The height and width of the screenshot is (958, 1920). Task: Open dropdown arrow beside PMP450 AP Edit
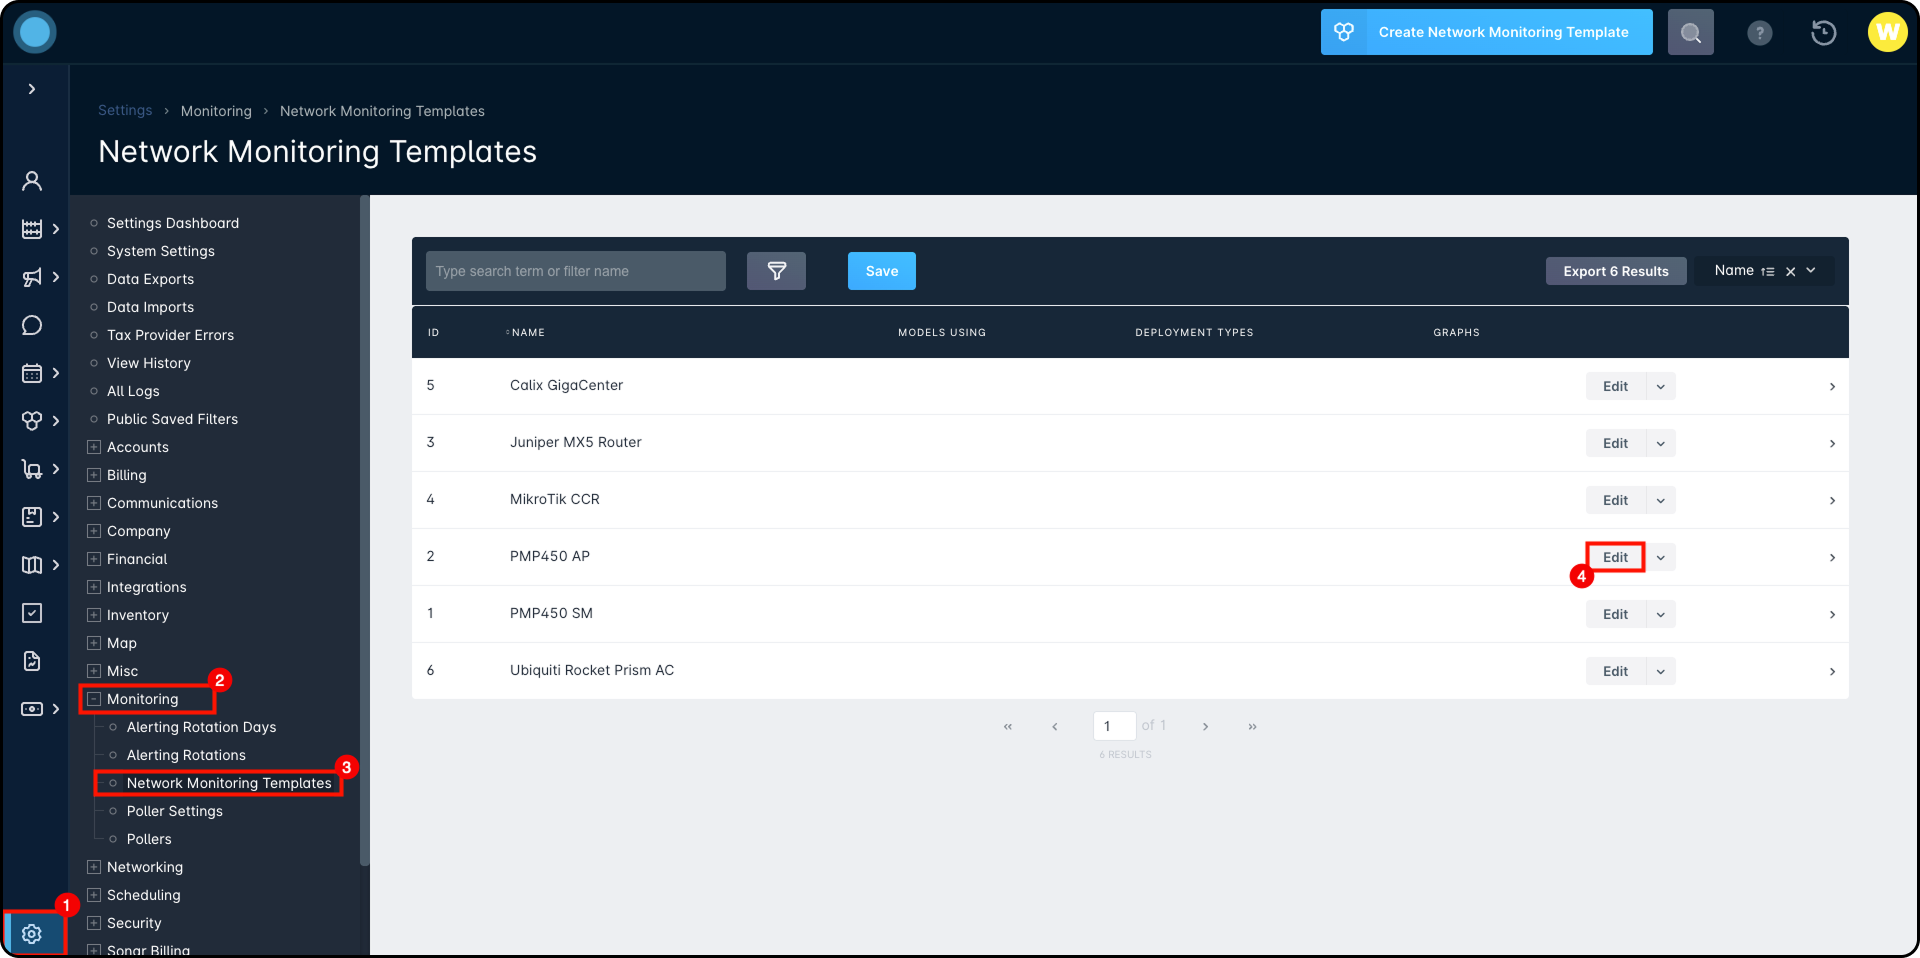pyautogui.click(x=1660, y=557)
